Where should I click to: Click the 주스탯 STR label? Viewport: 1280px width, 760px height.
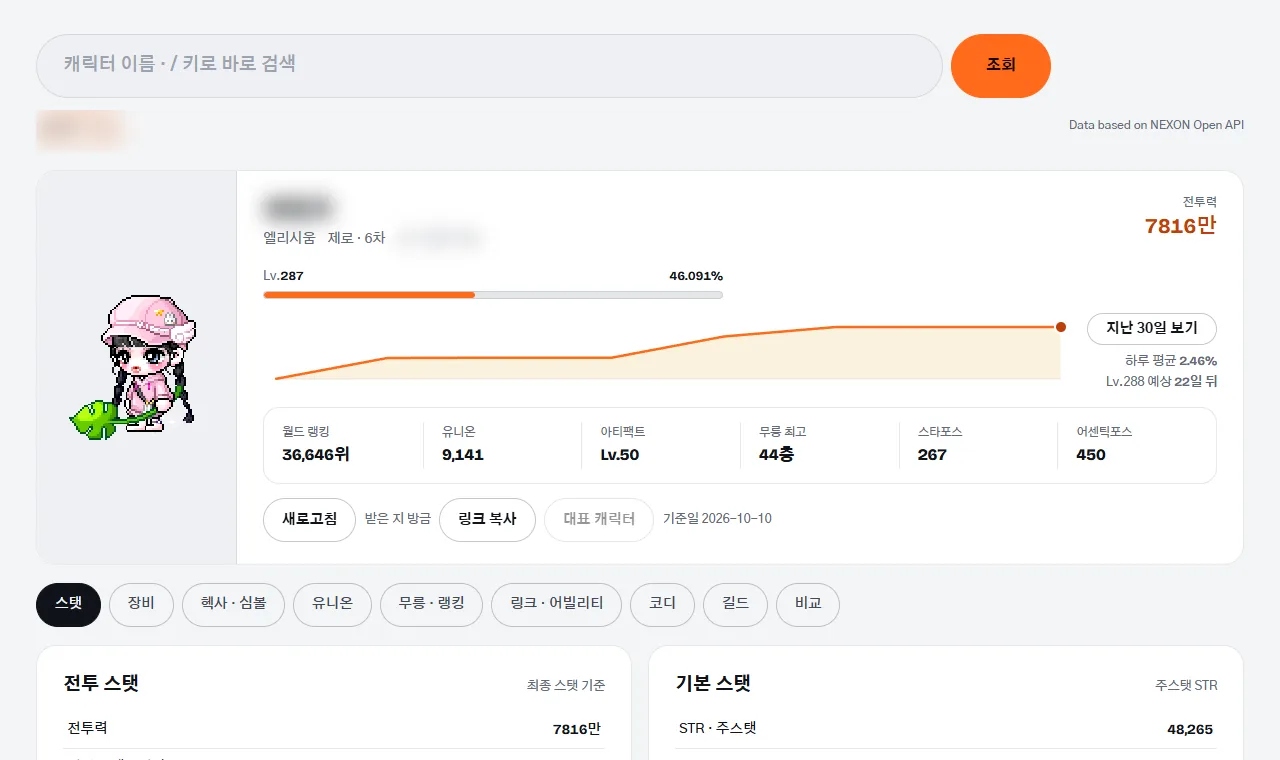(x=1186, y=685)
